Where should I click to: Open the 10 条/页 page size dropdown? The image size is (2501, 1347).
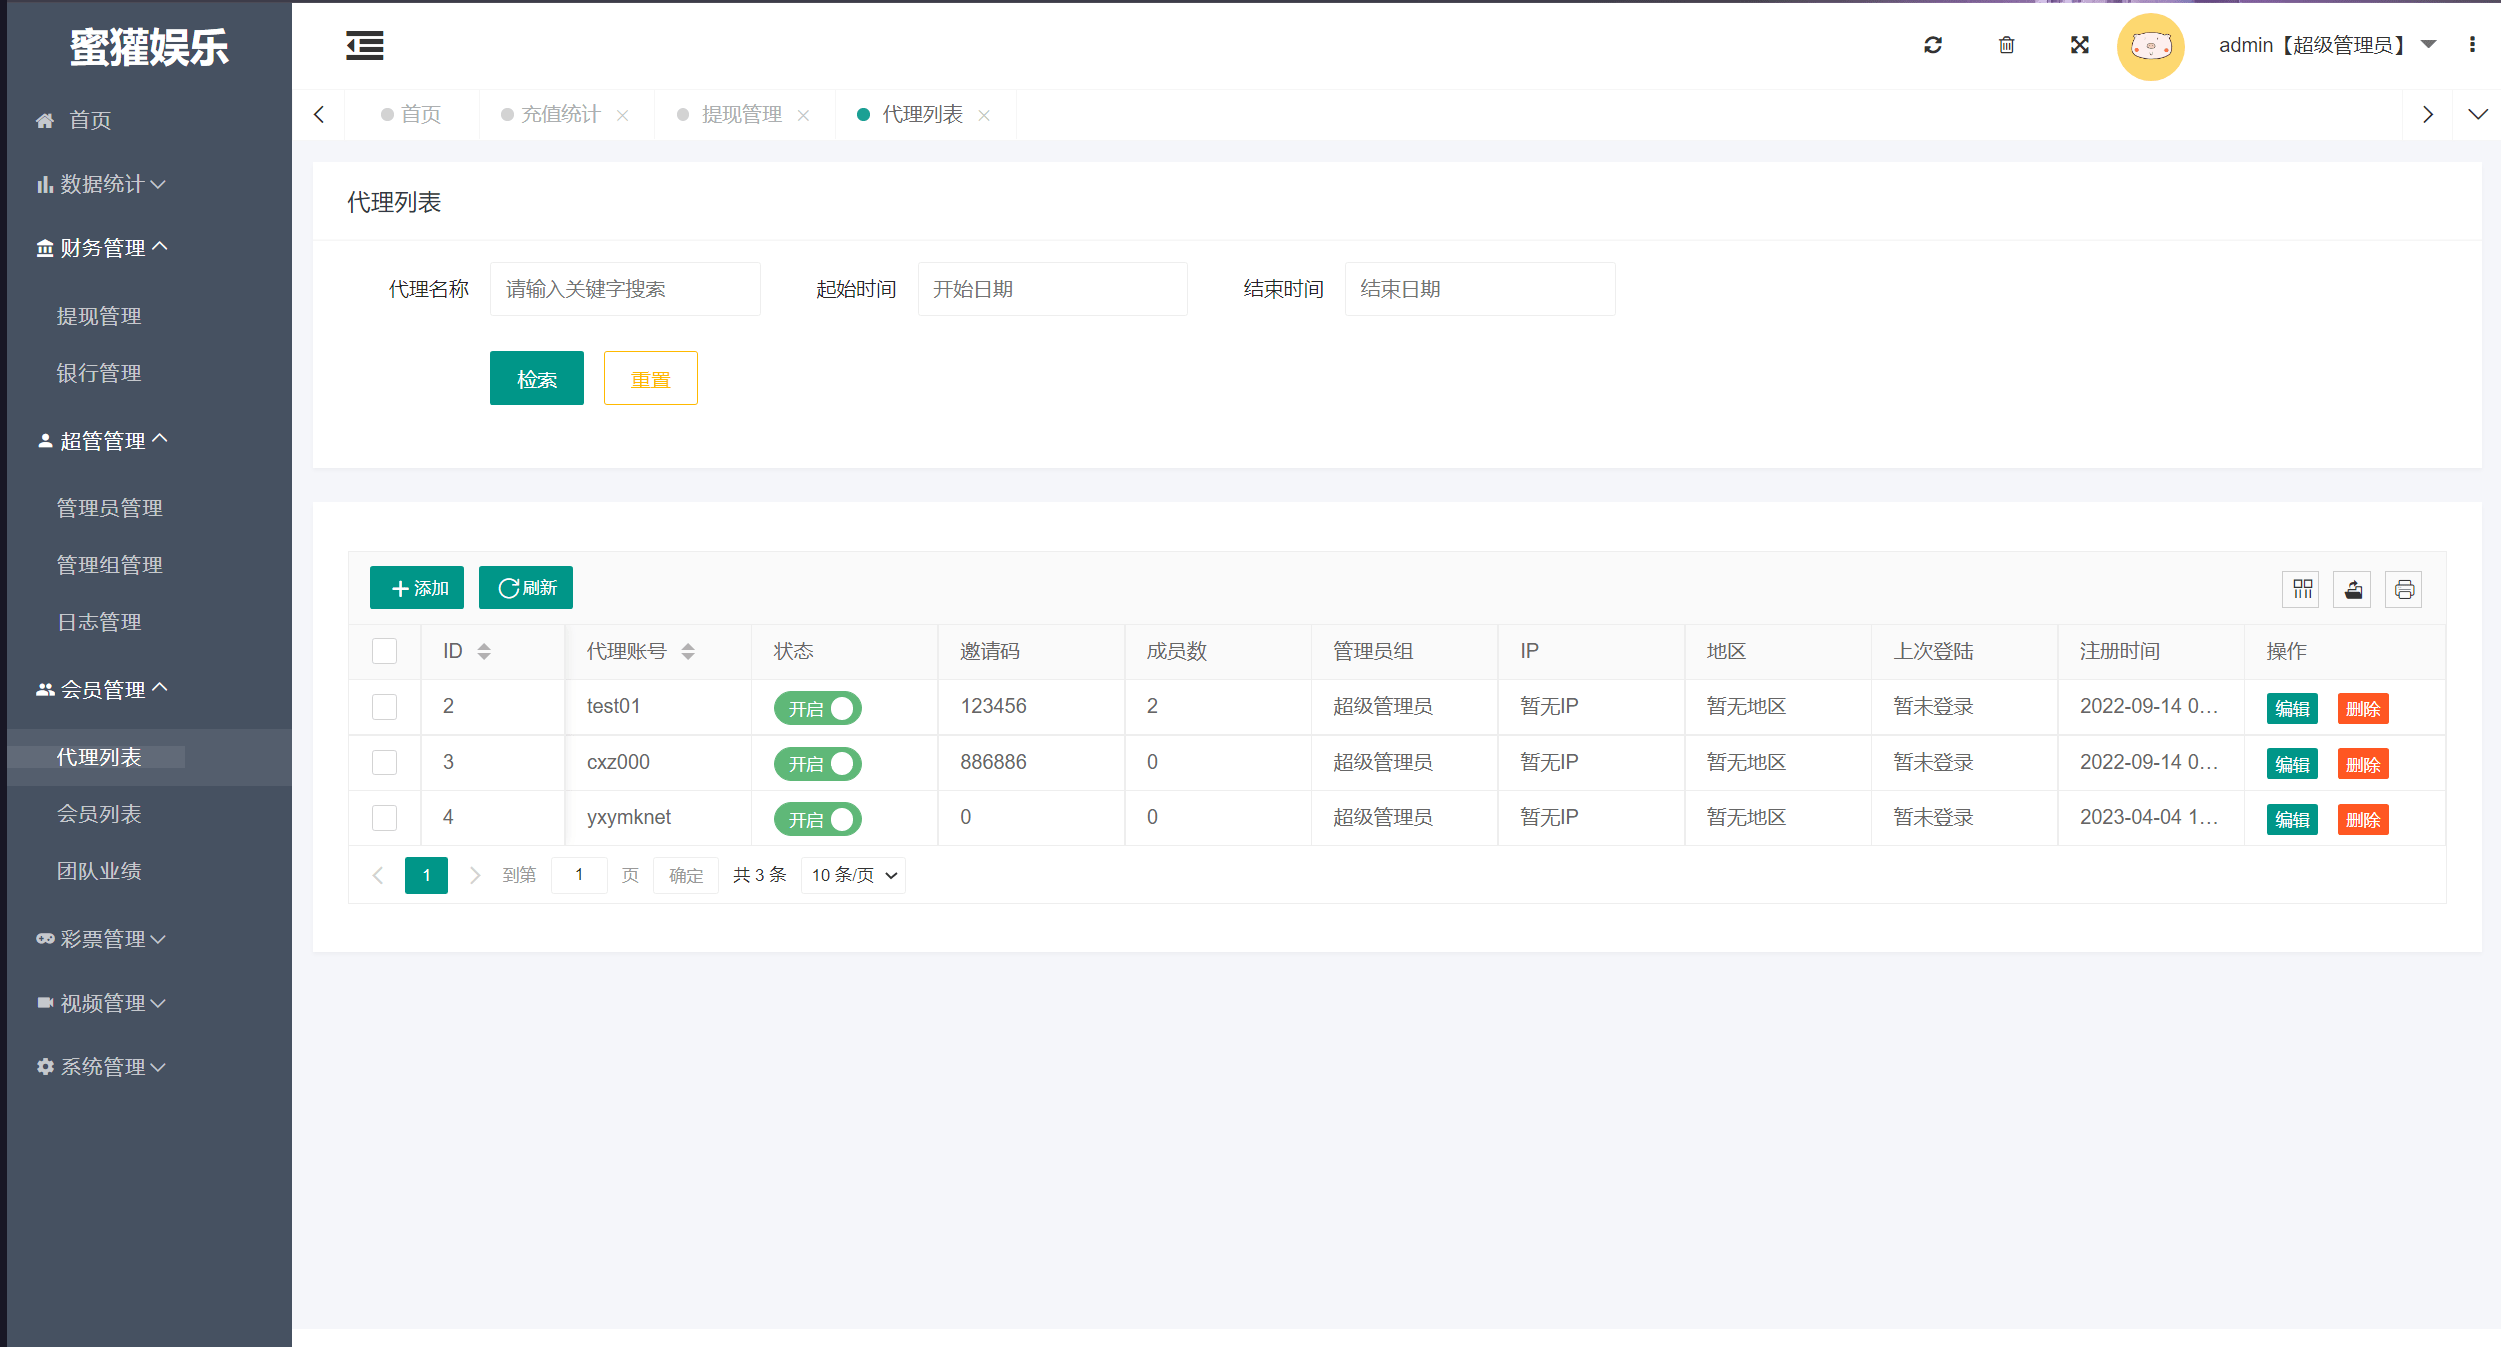[853, 875]
